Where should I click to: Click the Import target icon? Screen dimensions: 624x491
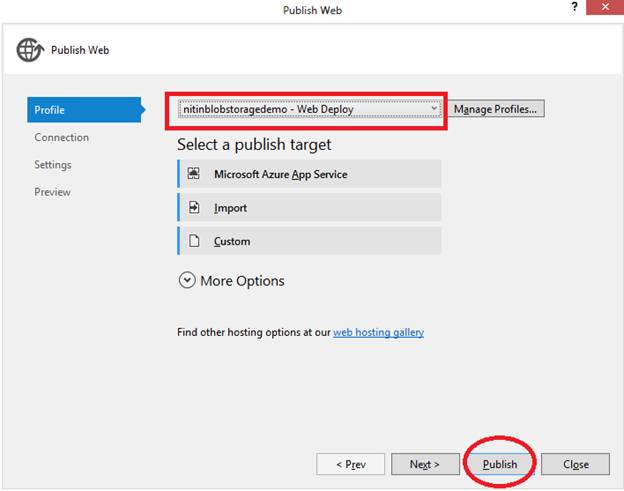194,208
